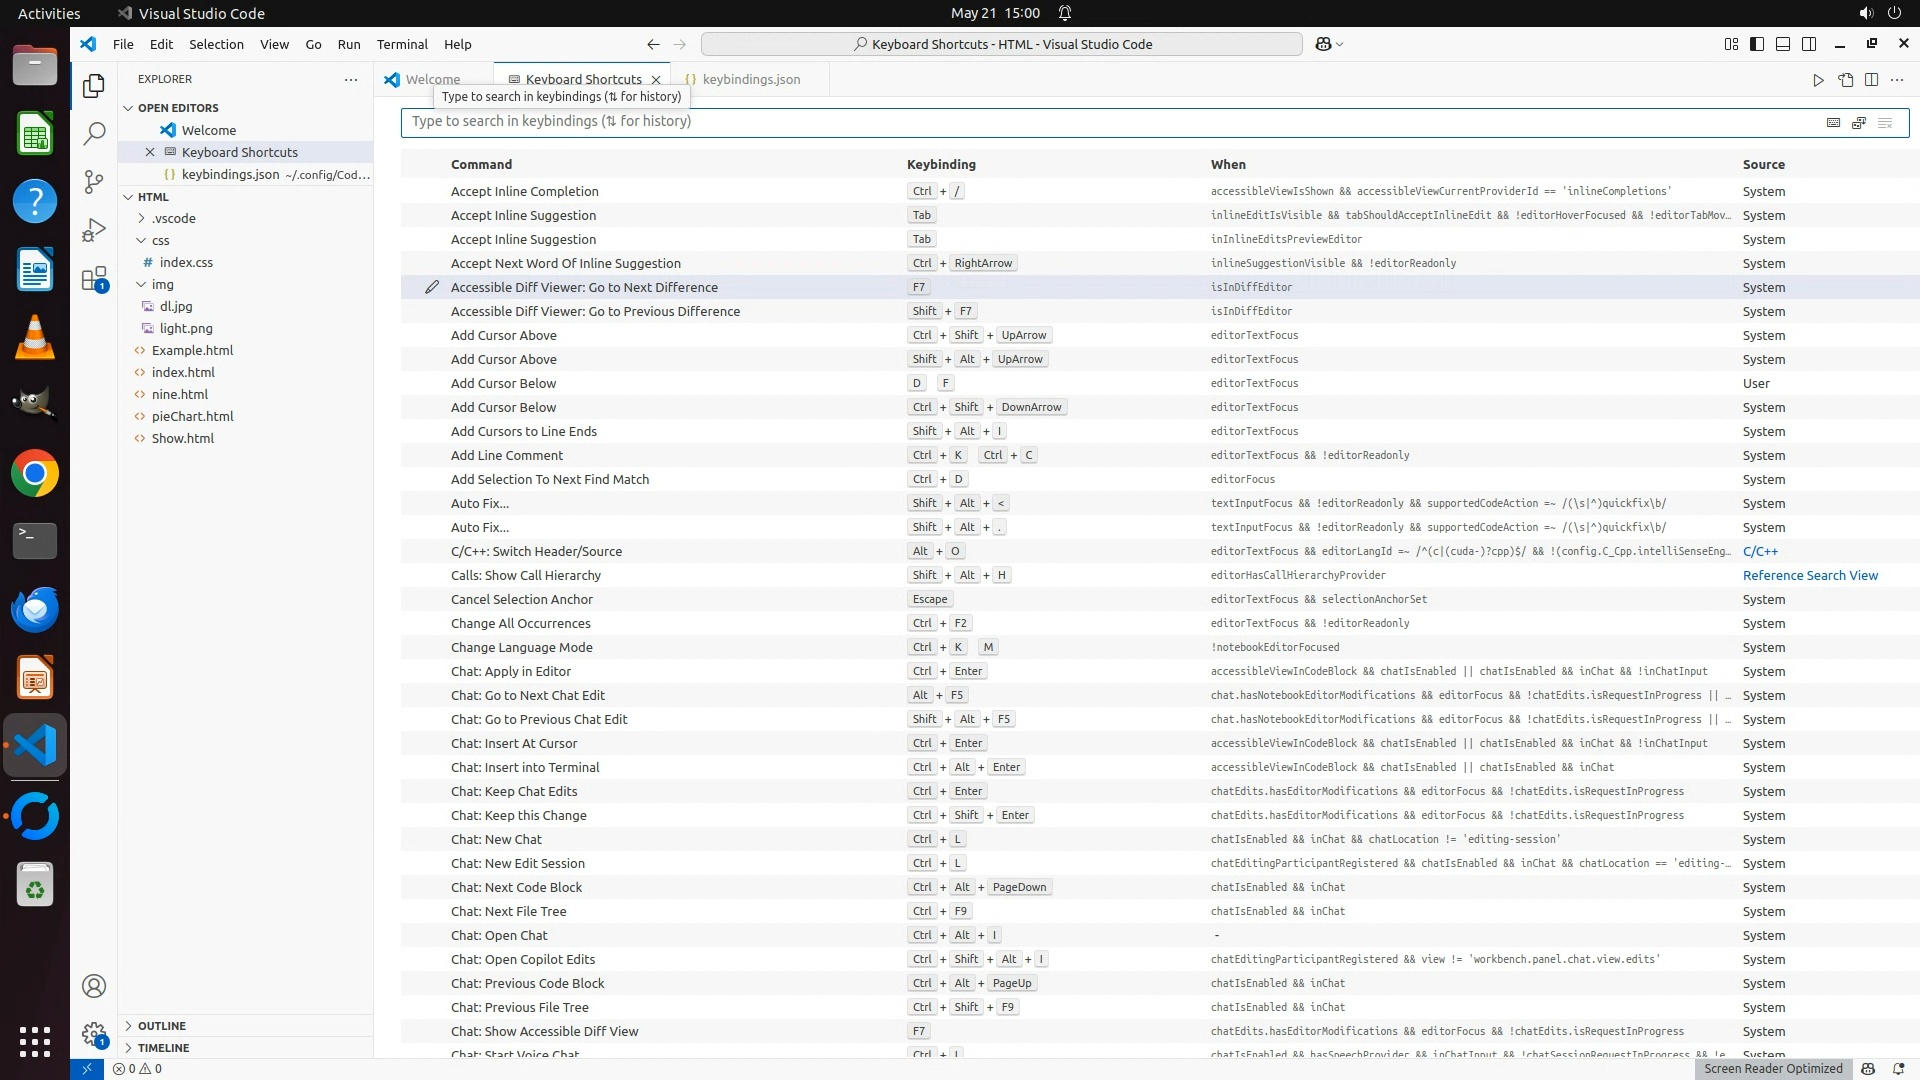Viewport: 1920px width, 1080px height.
Task: Collapse the OPEN EDITORS section
Action: tap(177, 108)
